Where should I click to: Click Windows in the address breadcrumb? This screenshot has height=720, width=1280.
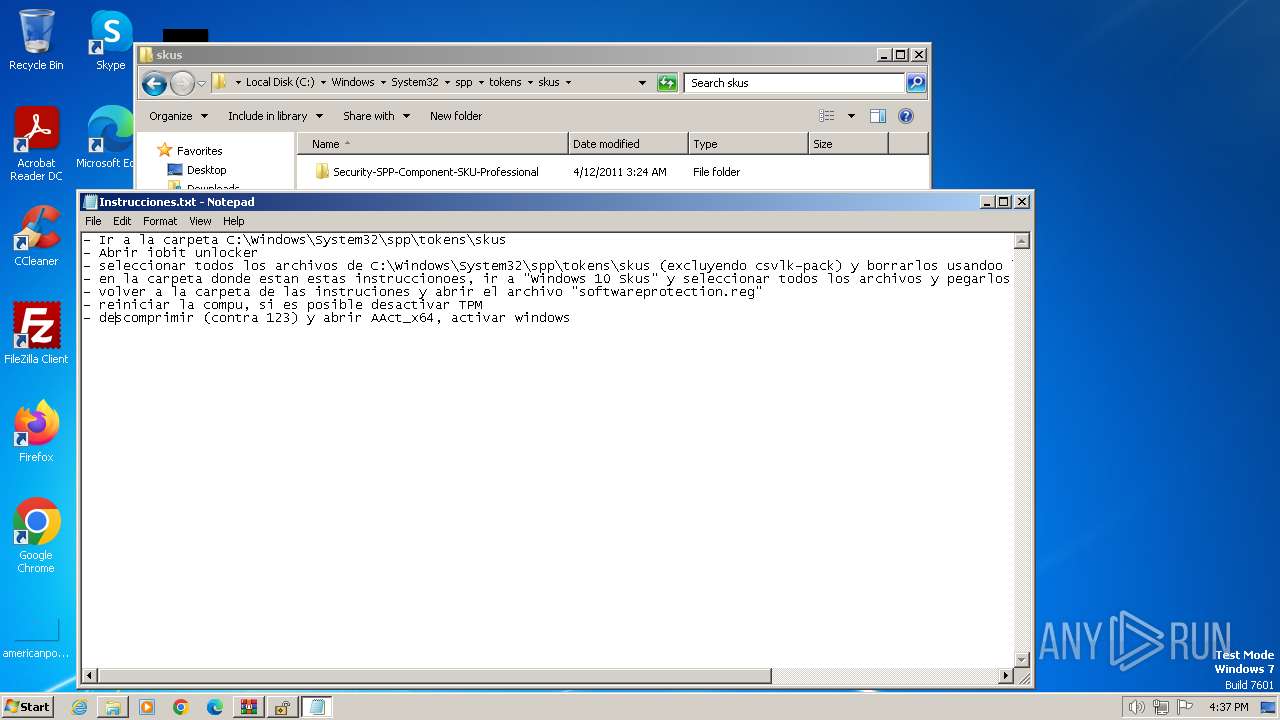(353, 83)
